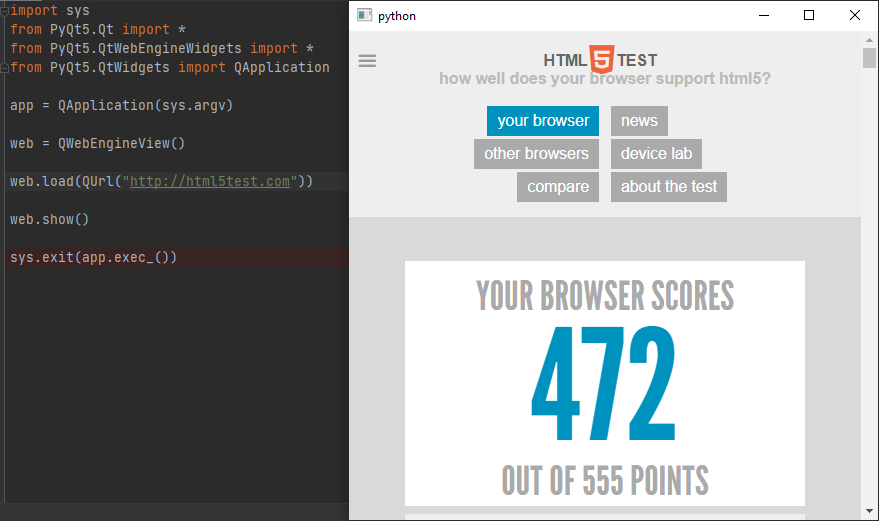Click the vertical scrollbar thumb

pyautogui.click(x=869, y=58)
